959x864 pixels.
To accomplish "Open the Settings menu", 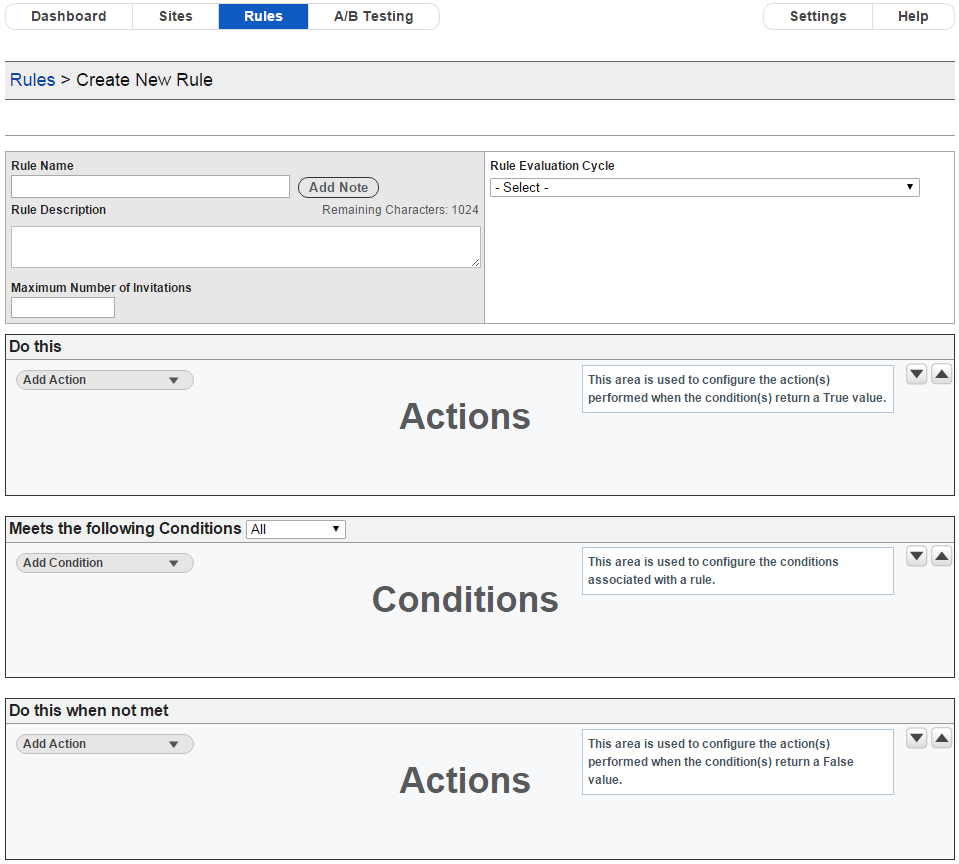I will (818, 17).
